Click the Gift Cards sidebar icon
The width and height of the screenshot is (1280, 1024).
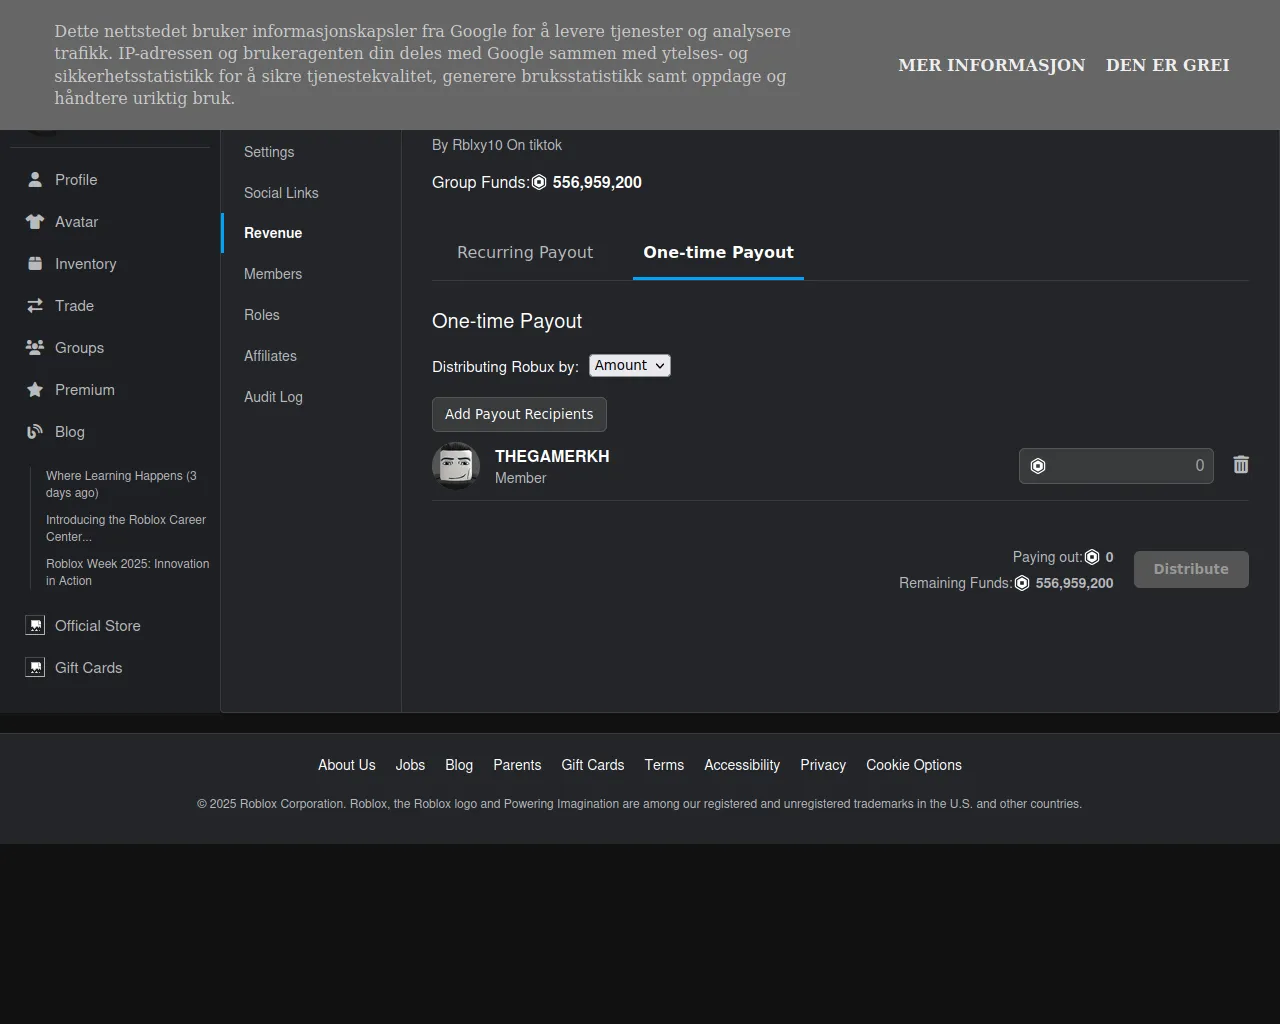tap(35, 668)
